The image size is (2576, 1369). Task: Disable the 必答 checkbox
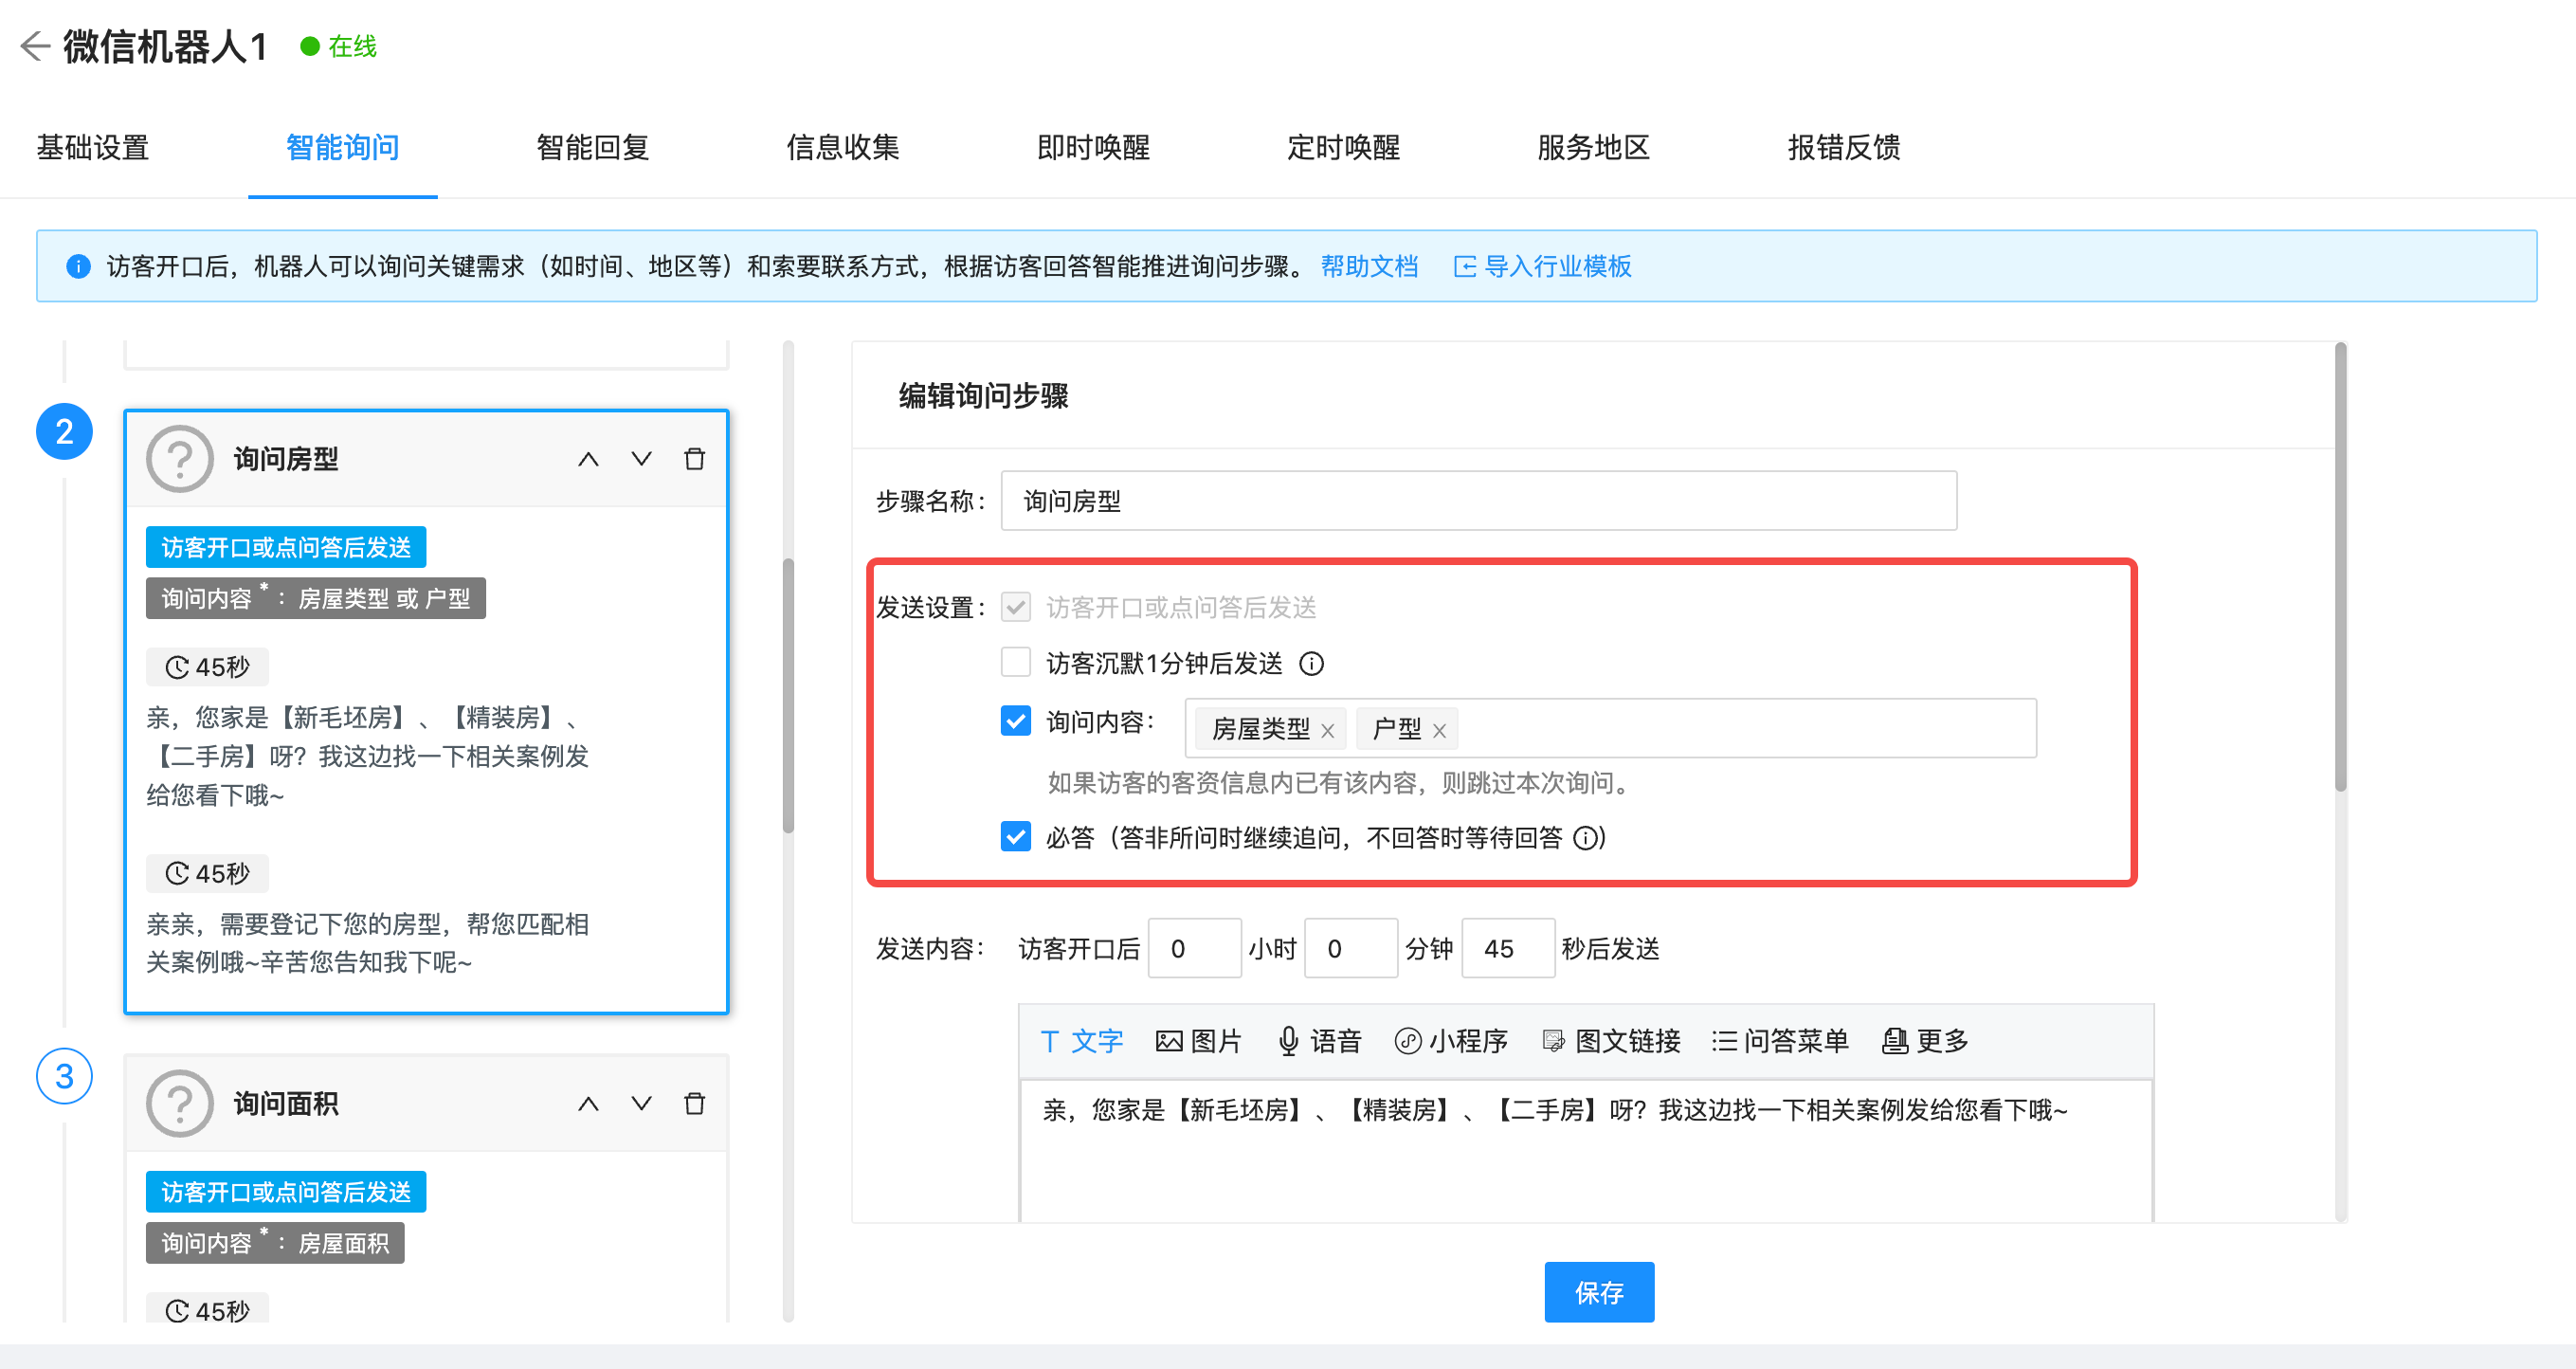click(x=1015, y=838)
